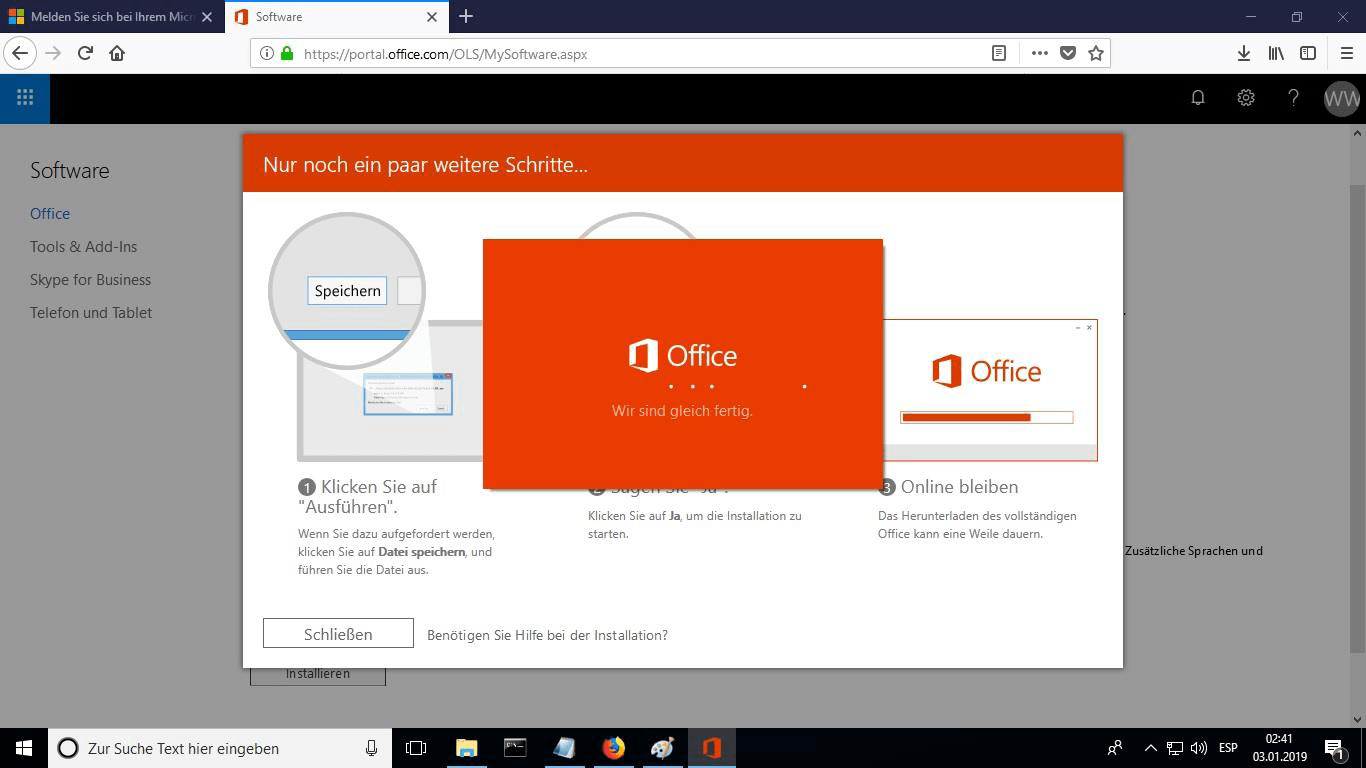The width and height of the screenshot is (1366, 768).
Task: Select Skype for Business in sidebar
Action: pyautogui.click(x=90, y=280)
